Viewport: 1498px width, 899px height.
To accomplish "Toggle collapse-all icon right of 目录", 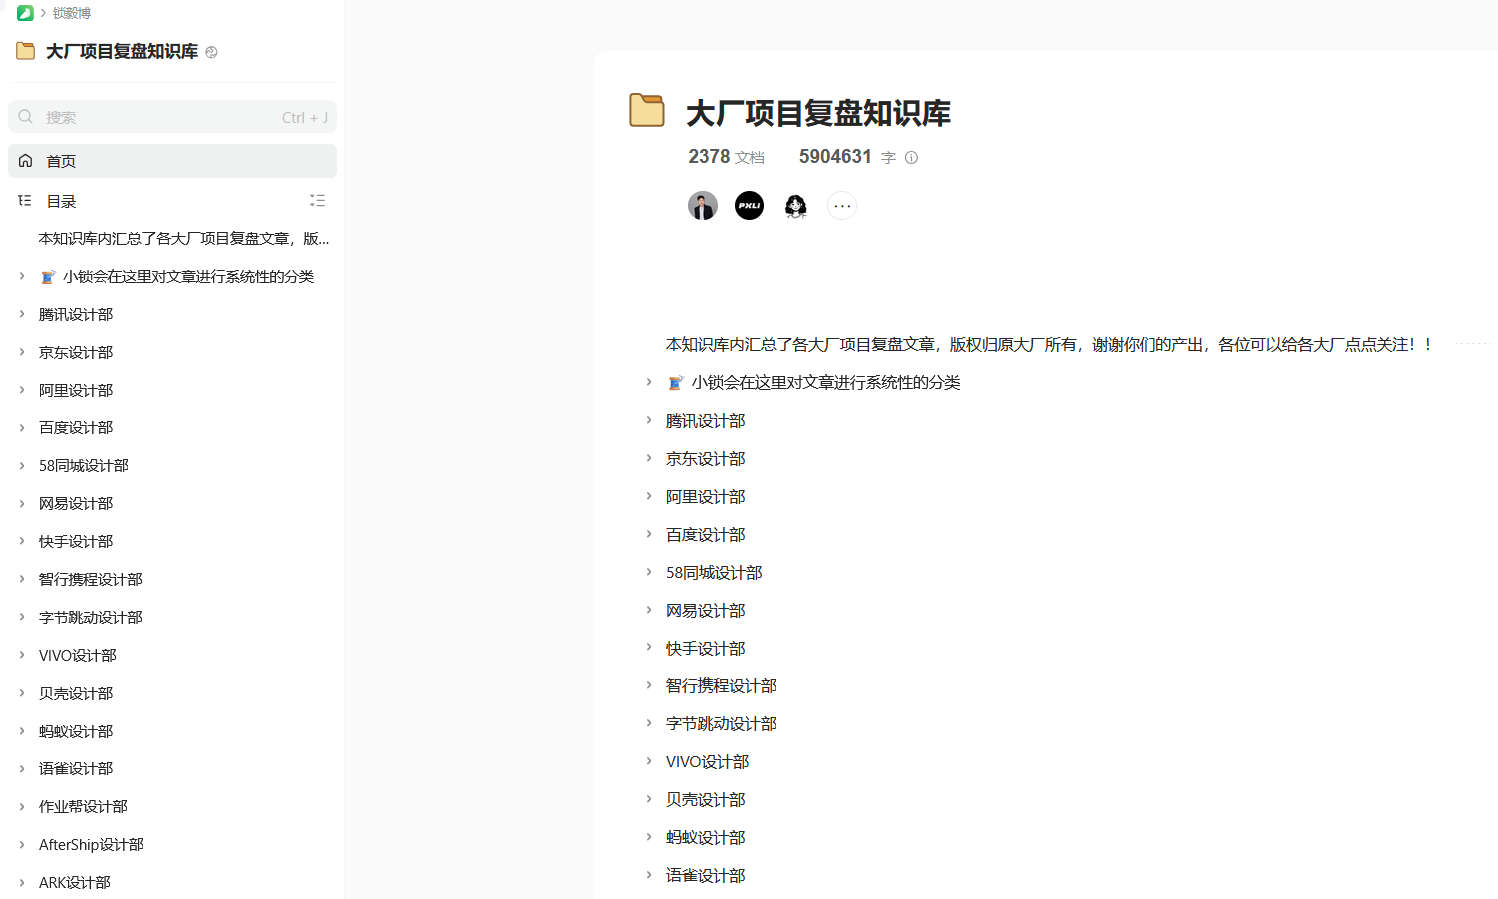I will pos(318,200).
